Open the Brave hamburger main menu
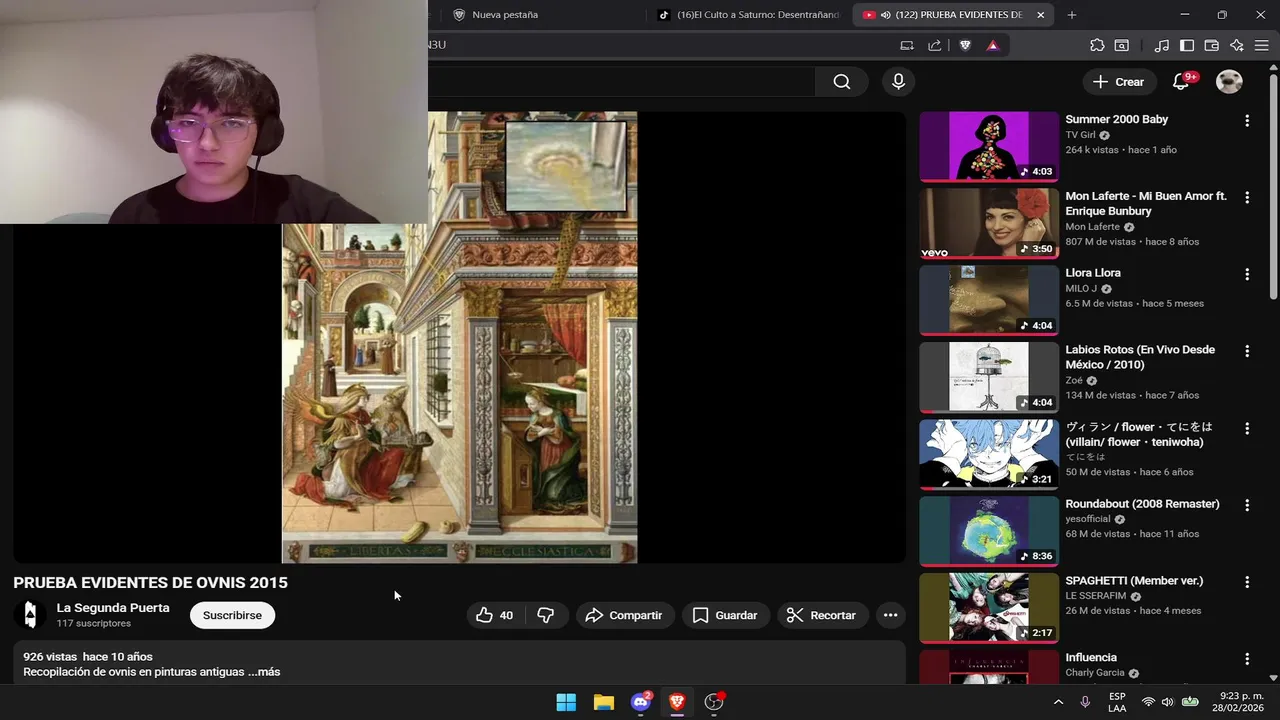This screenshot has height=720, width=1280. [x=1262, y=45]
